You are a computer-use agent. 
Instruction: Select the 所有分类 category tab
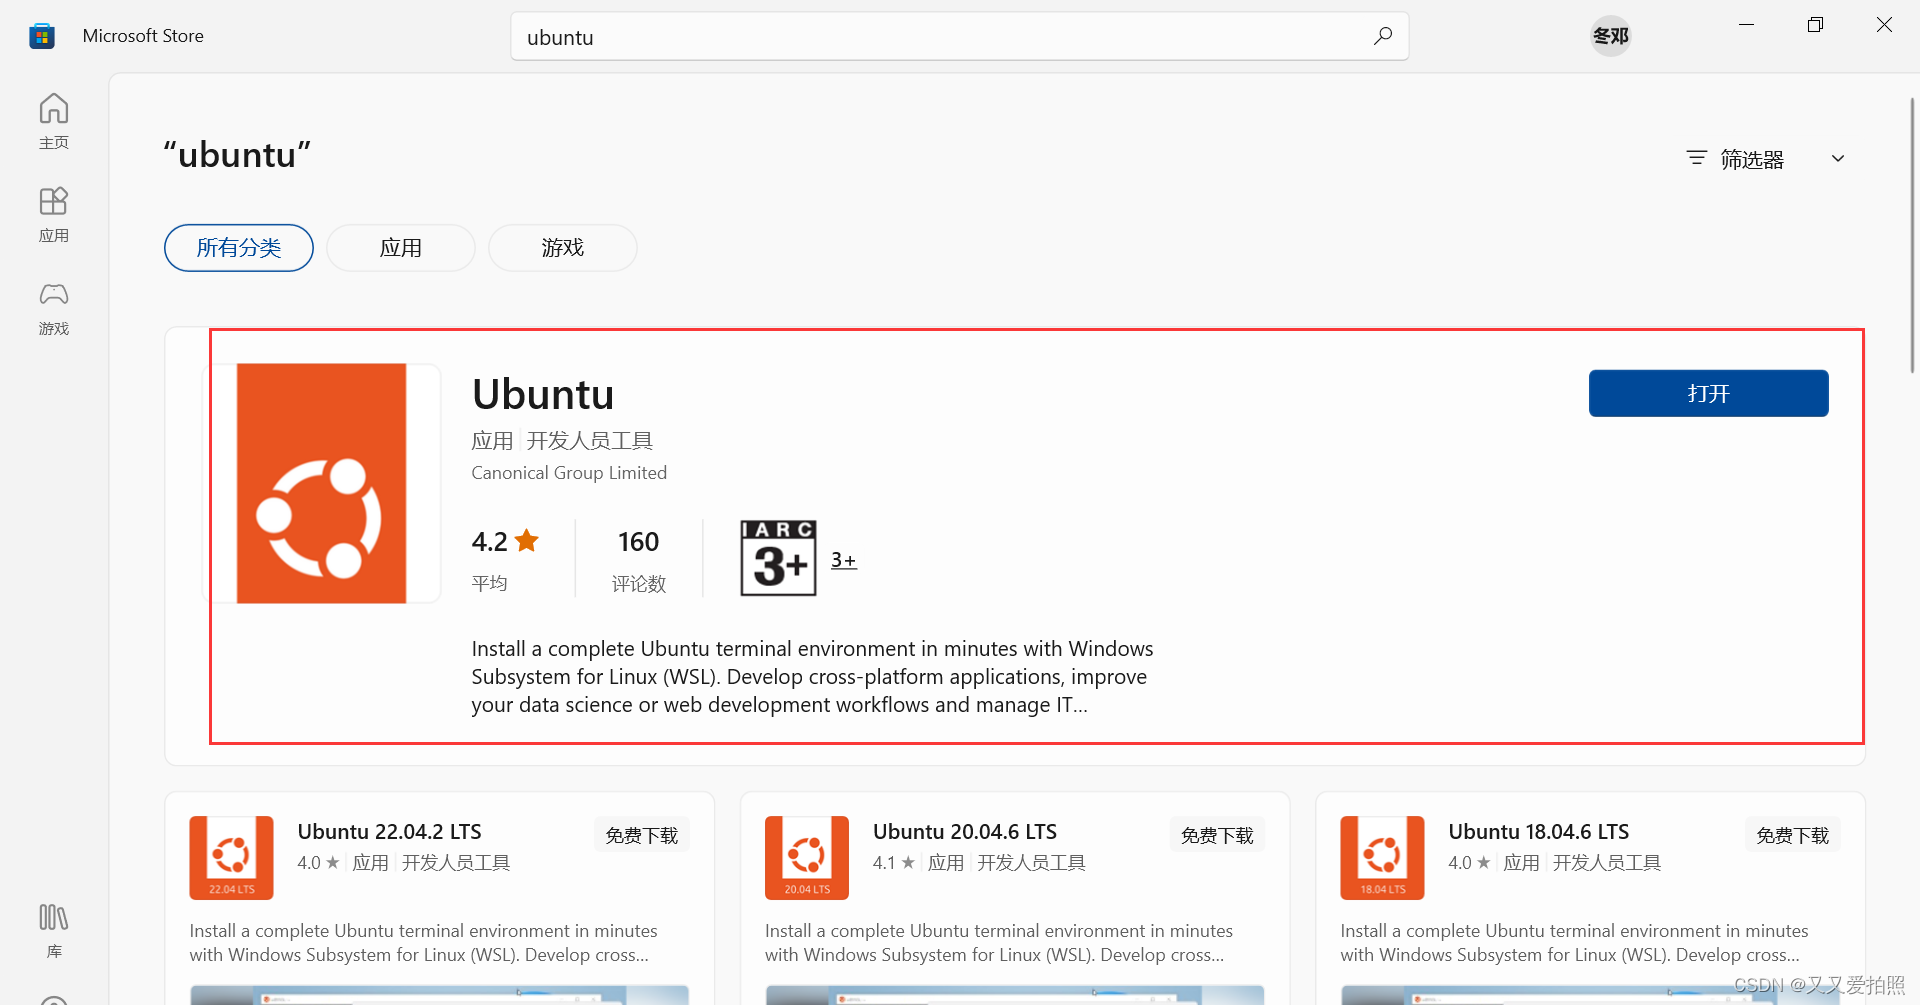pyautogui.click(x=239, y=248)
